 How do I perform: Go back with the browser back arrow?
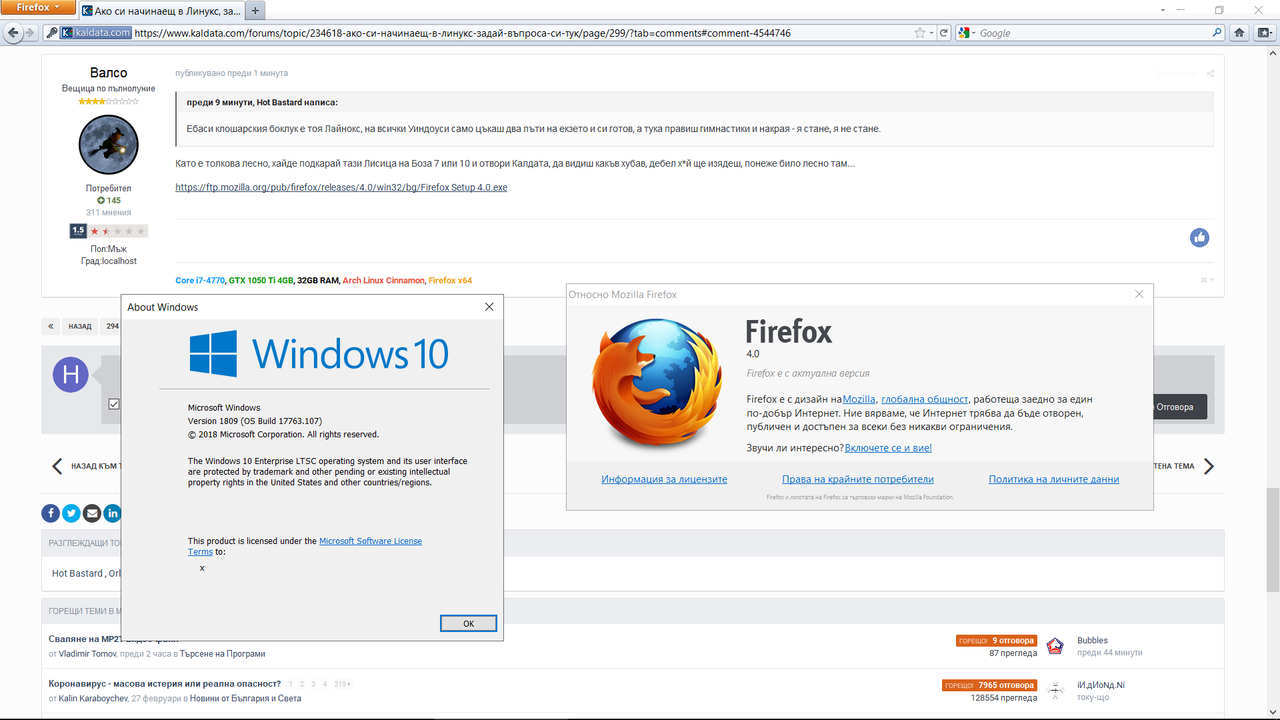15,32
